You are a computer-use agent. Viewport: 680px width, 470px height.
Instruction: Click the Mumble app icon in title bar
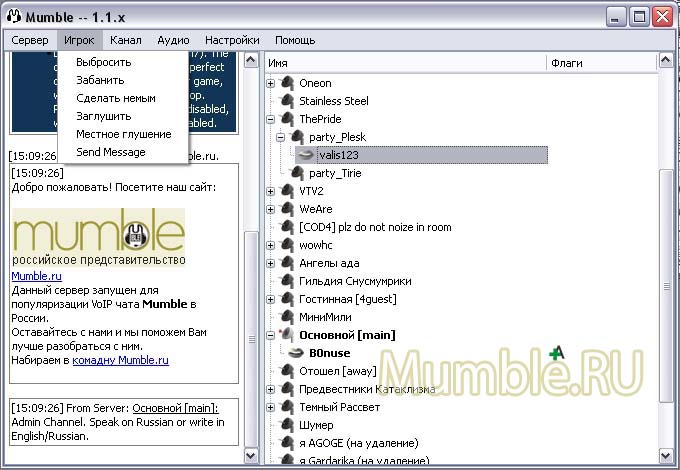coord(15,16)
